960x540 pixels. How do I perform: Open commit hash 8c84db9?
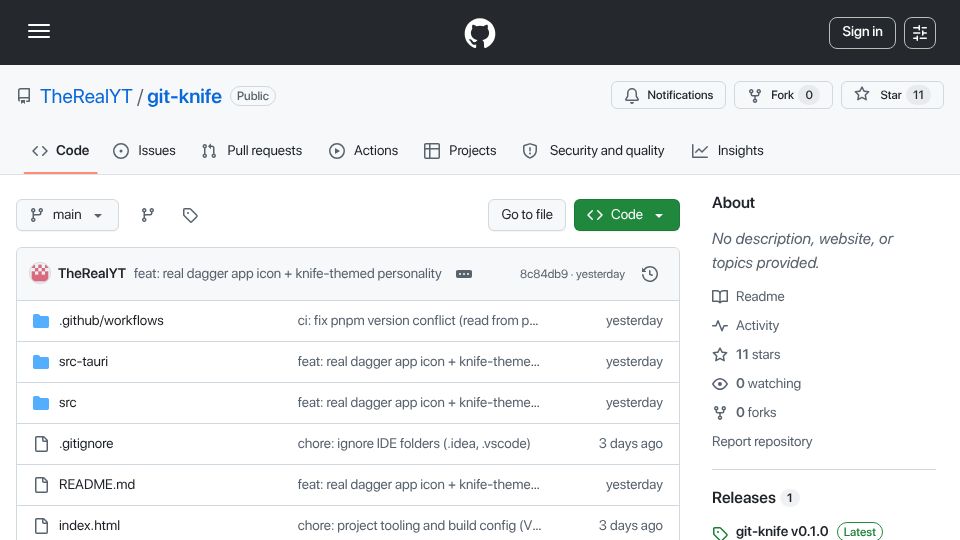(x=544, y=274)
